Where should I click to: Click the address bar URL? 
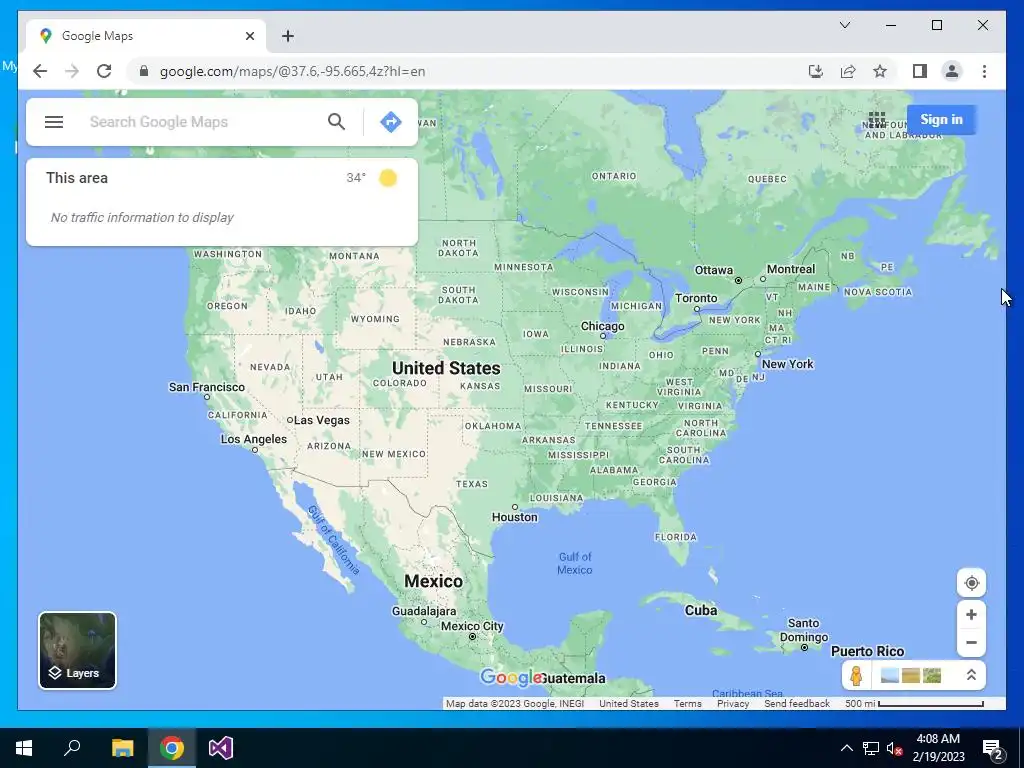[x=293, y=71]
